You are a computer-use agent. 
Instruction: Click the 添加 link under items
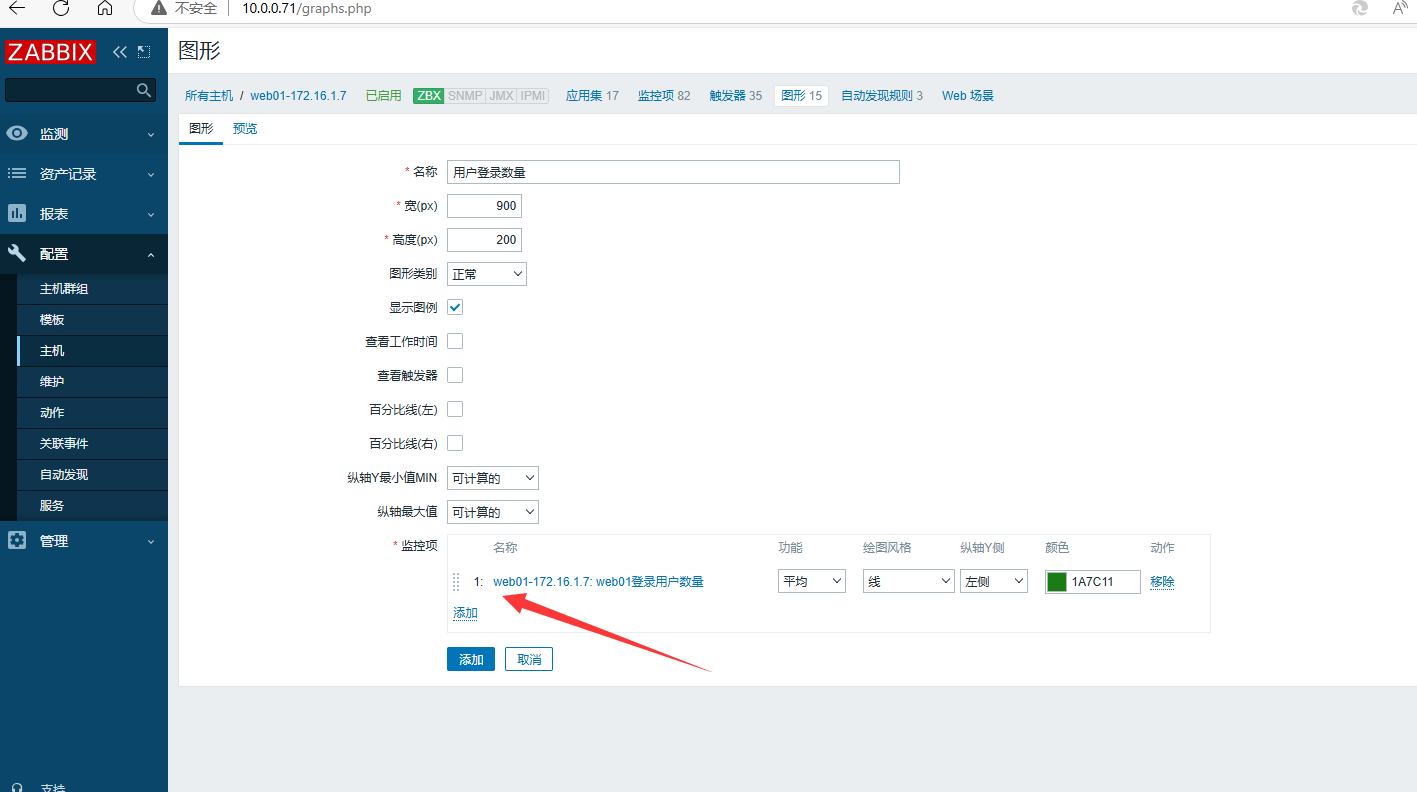(465, 613)
